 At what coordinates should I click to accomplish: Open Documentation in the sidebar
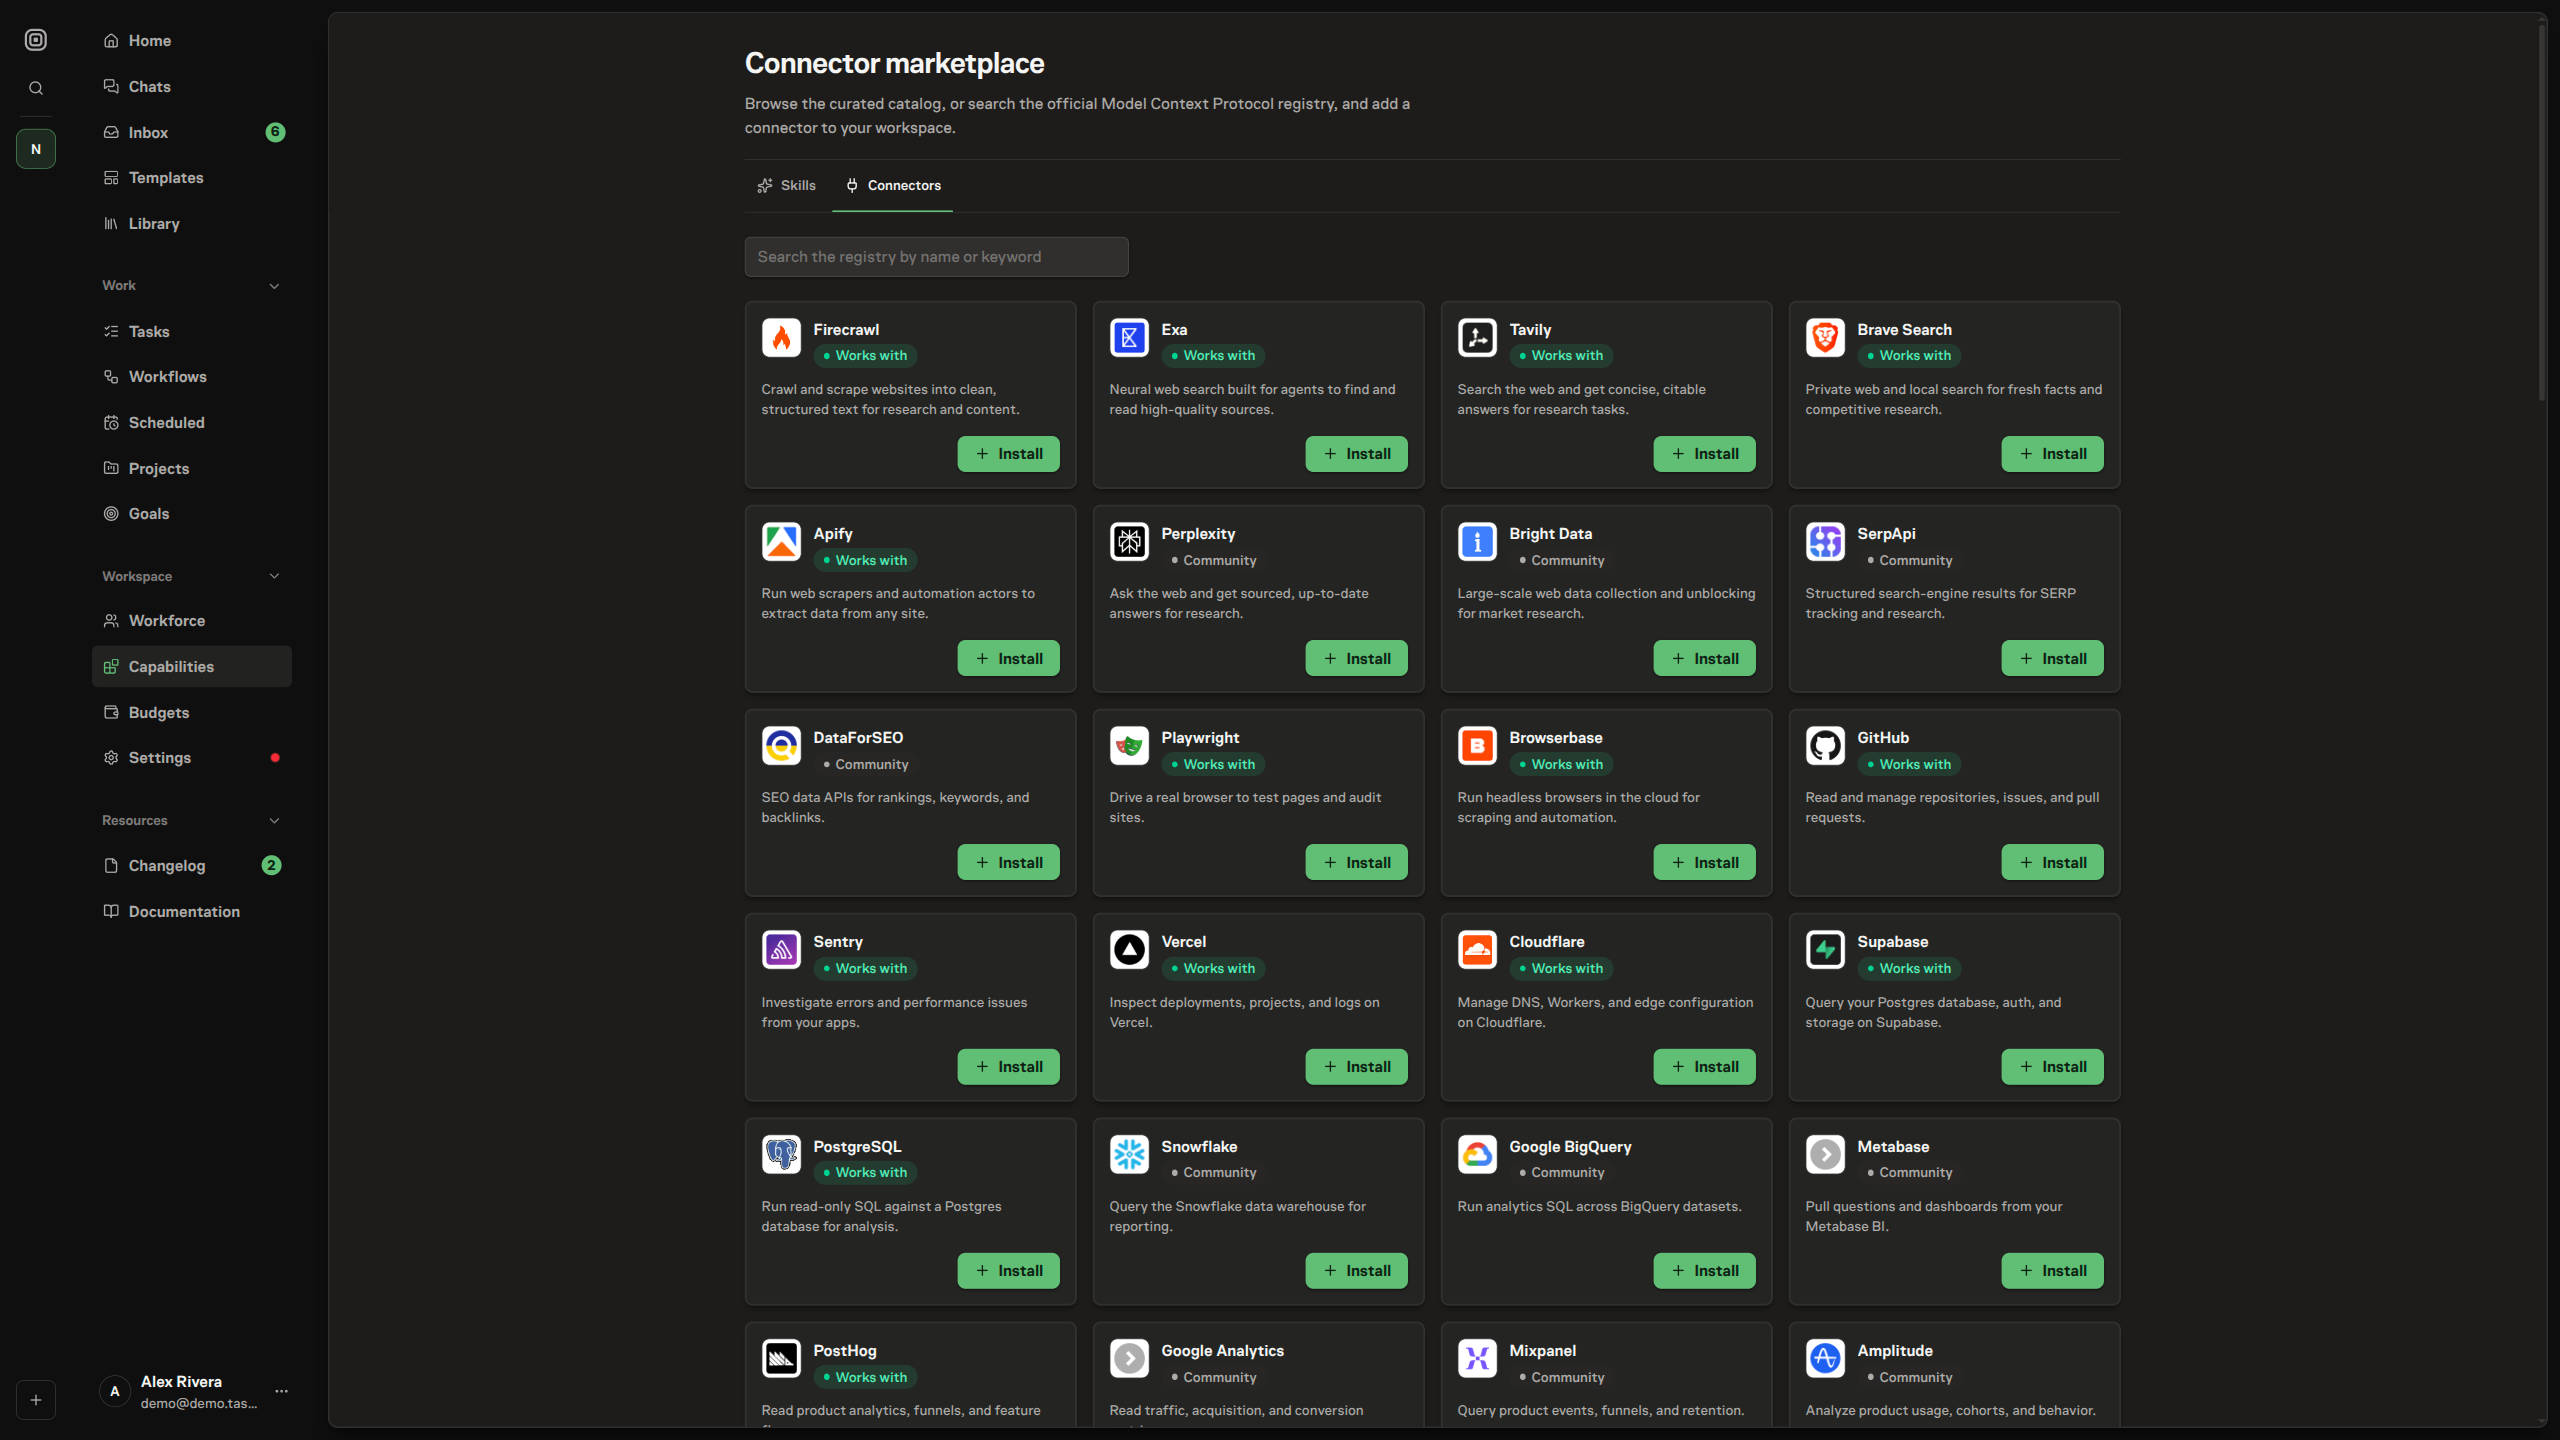(x=192, y=912)
